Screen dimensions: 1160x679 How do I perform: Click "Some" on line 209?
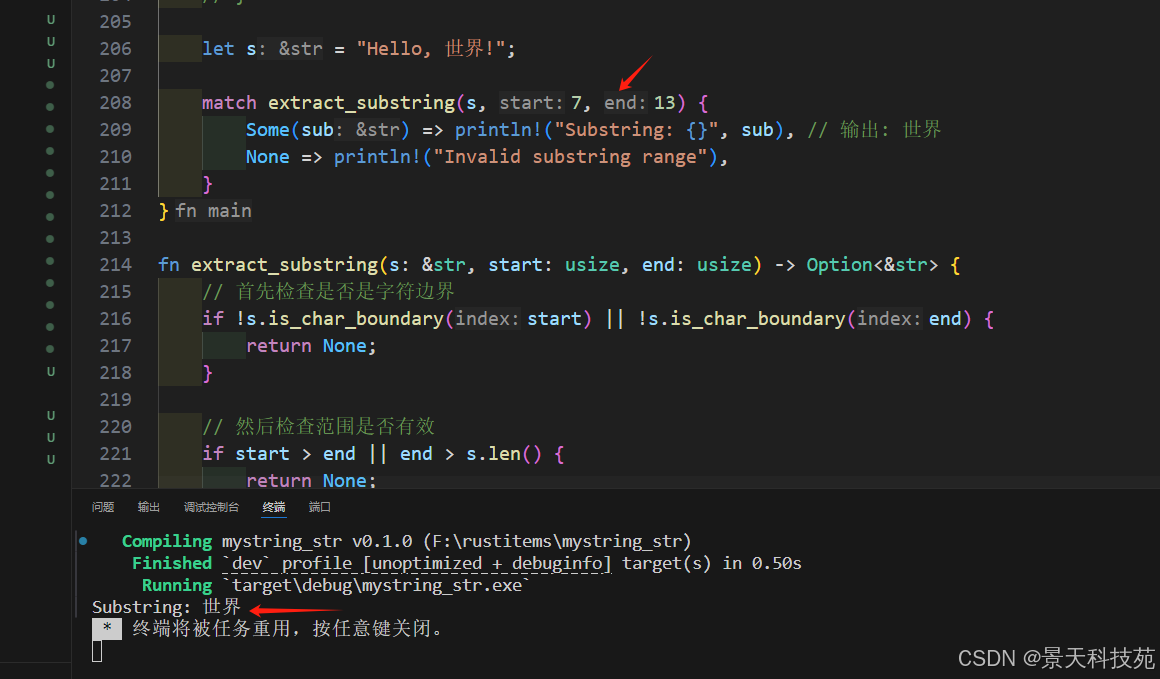click(268, 130)
